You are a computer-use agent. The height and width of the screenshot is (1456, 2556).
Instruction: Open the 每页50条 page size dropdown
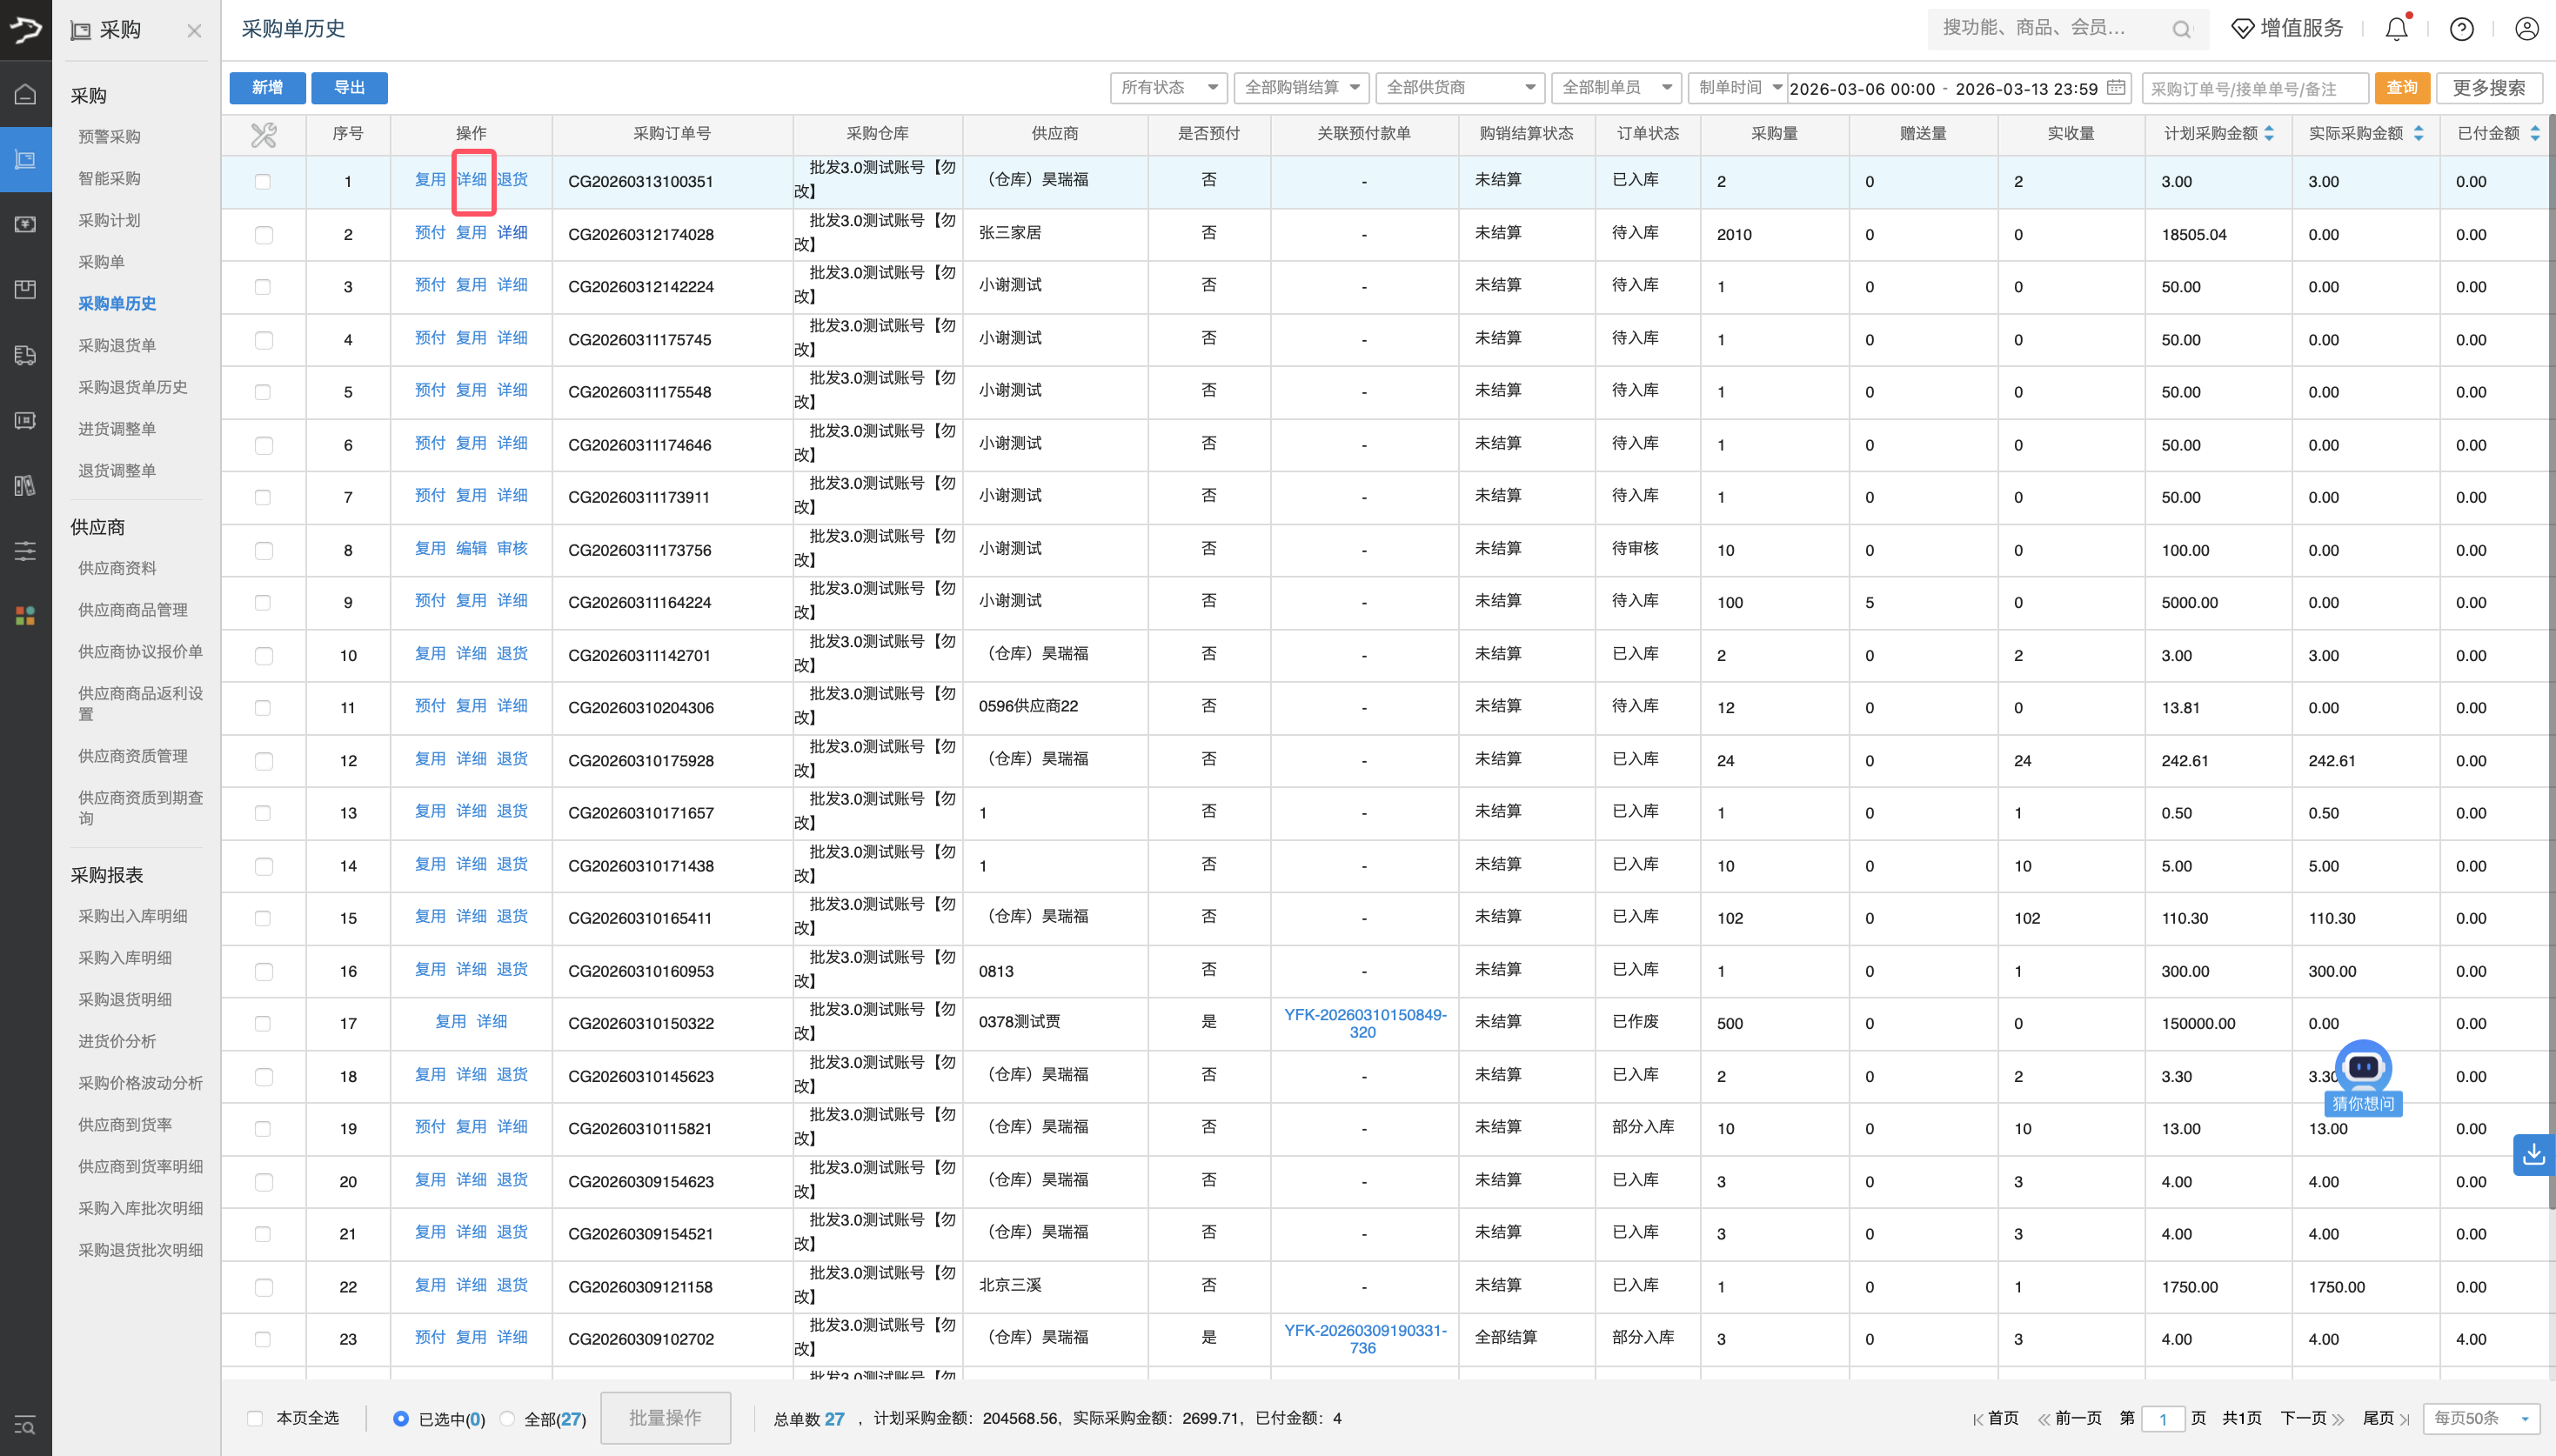pos(2480,1418)
